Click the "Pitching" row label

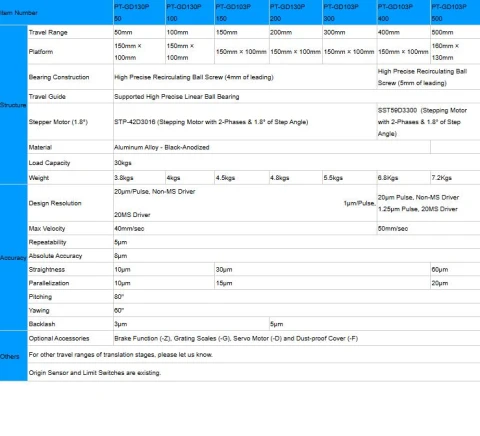[x=40, y=297]
